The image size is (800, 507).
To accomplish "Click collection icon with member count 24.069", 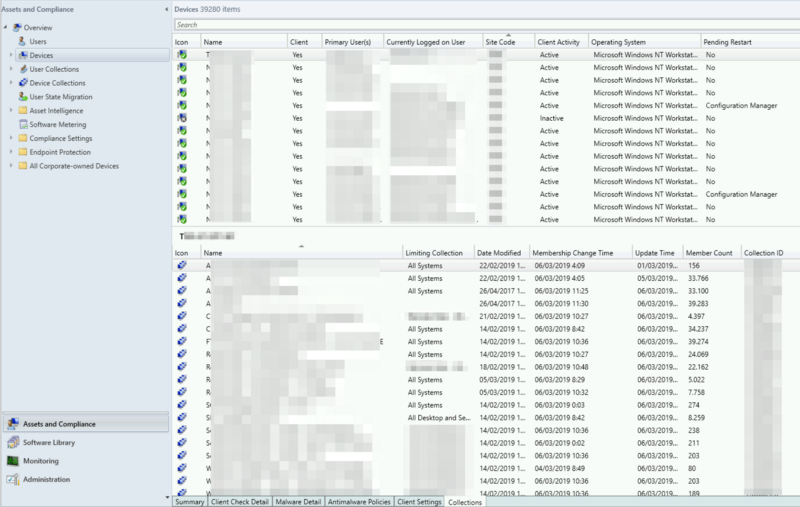I will (x=182, y=354).
